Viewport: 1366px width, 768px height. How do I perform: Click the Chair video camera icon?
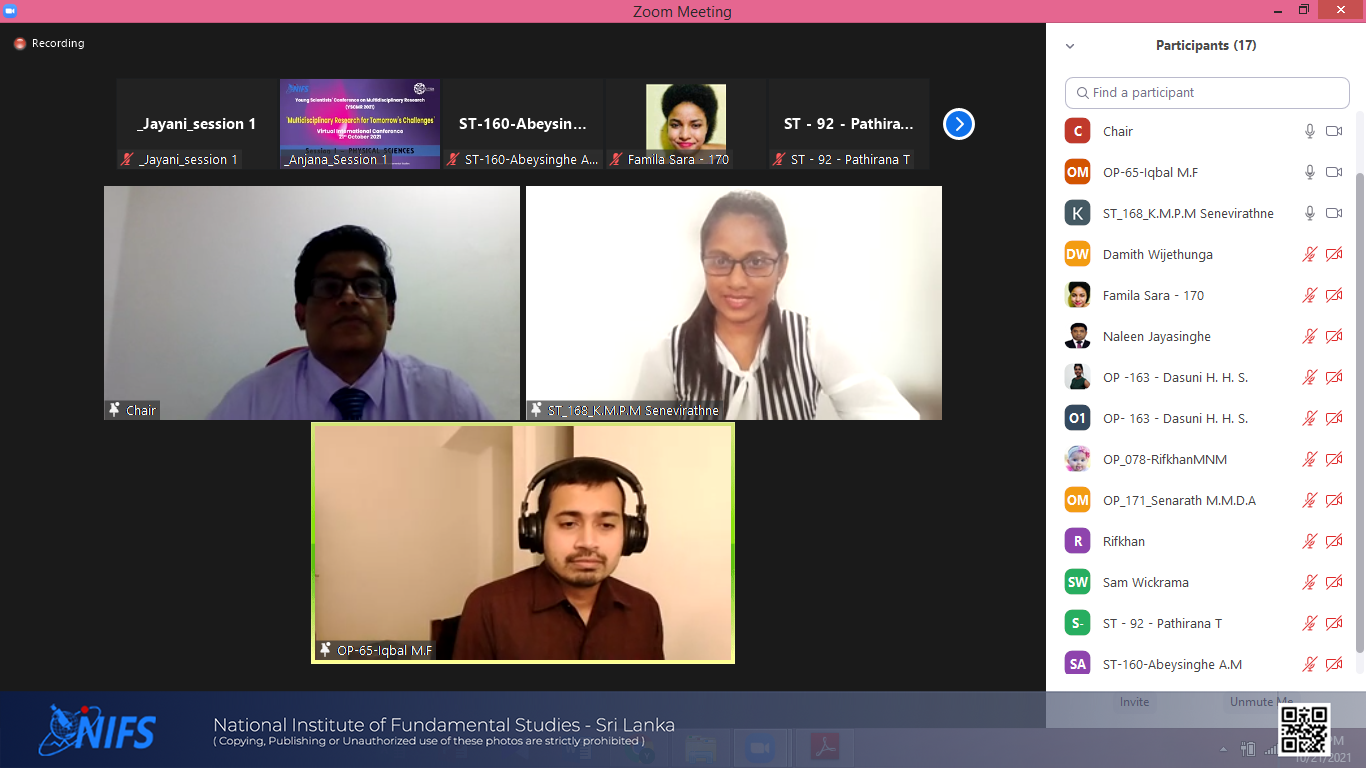[x=1333, y=131]
